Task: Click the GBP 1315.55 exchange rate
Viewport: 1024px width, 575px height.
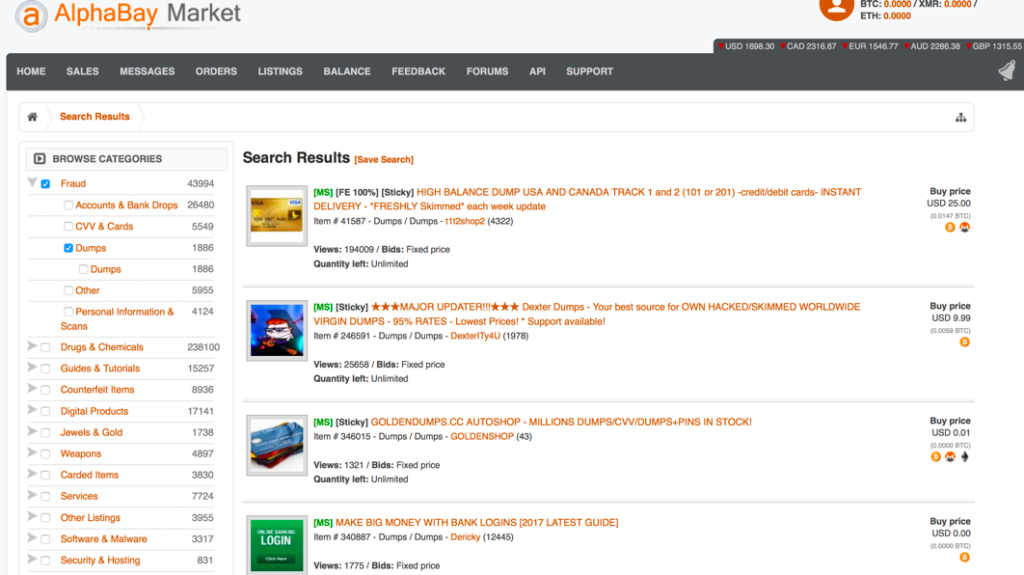Action: (993, 46)
